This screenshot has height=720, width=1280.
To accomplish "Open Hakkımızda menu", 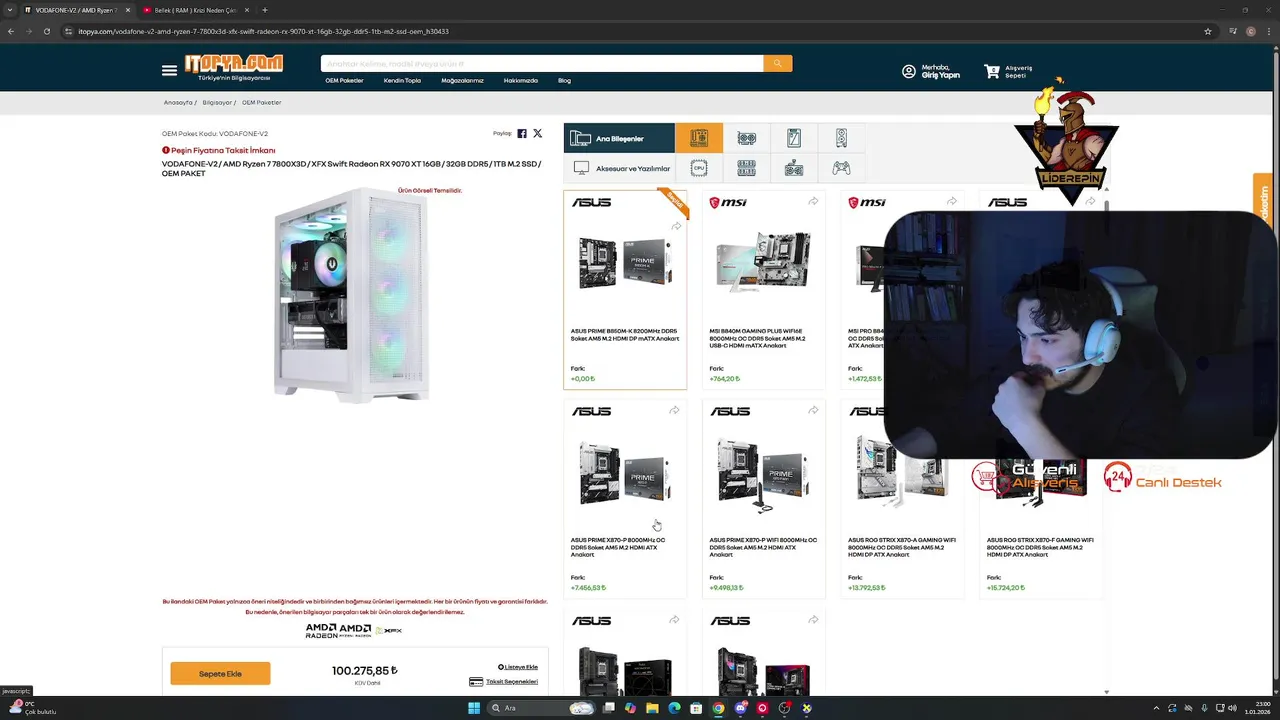I will 521,80.
